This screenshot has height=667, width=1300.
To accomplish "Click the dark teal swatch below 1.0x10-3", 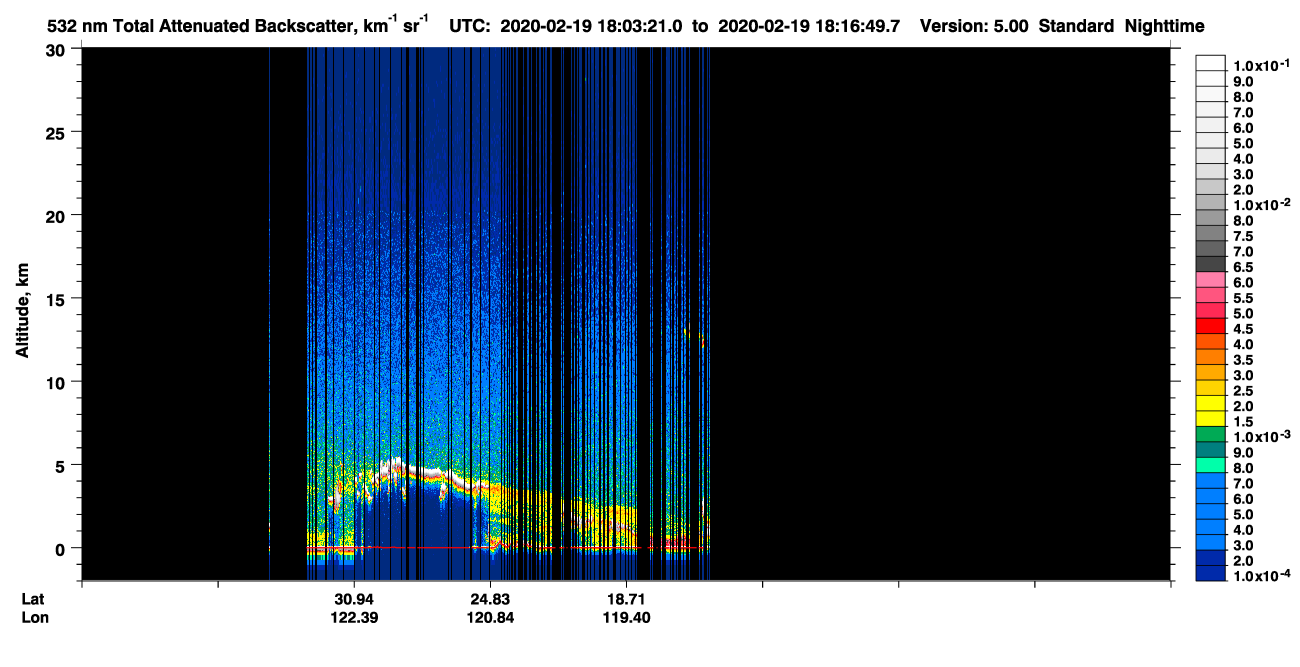I will coord(1210,449).
